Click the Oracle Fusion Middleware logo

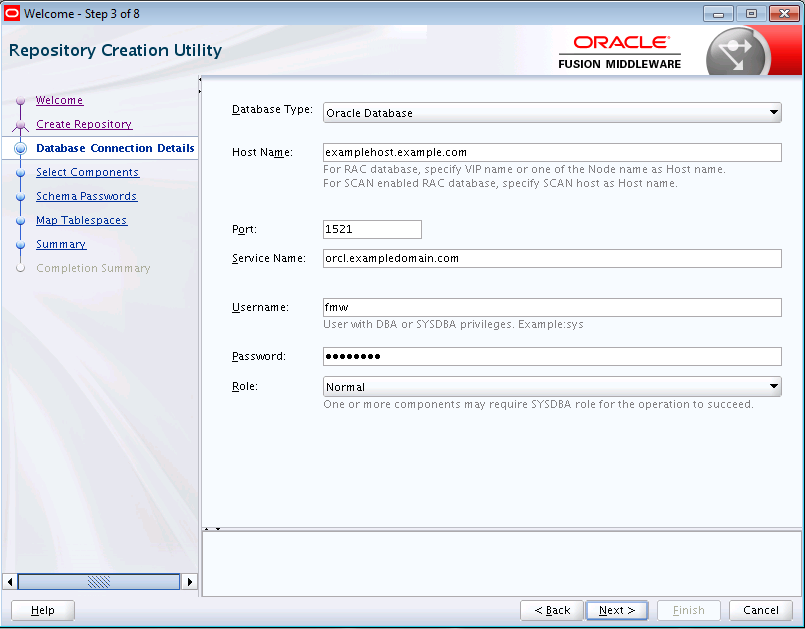(620, 52)
